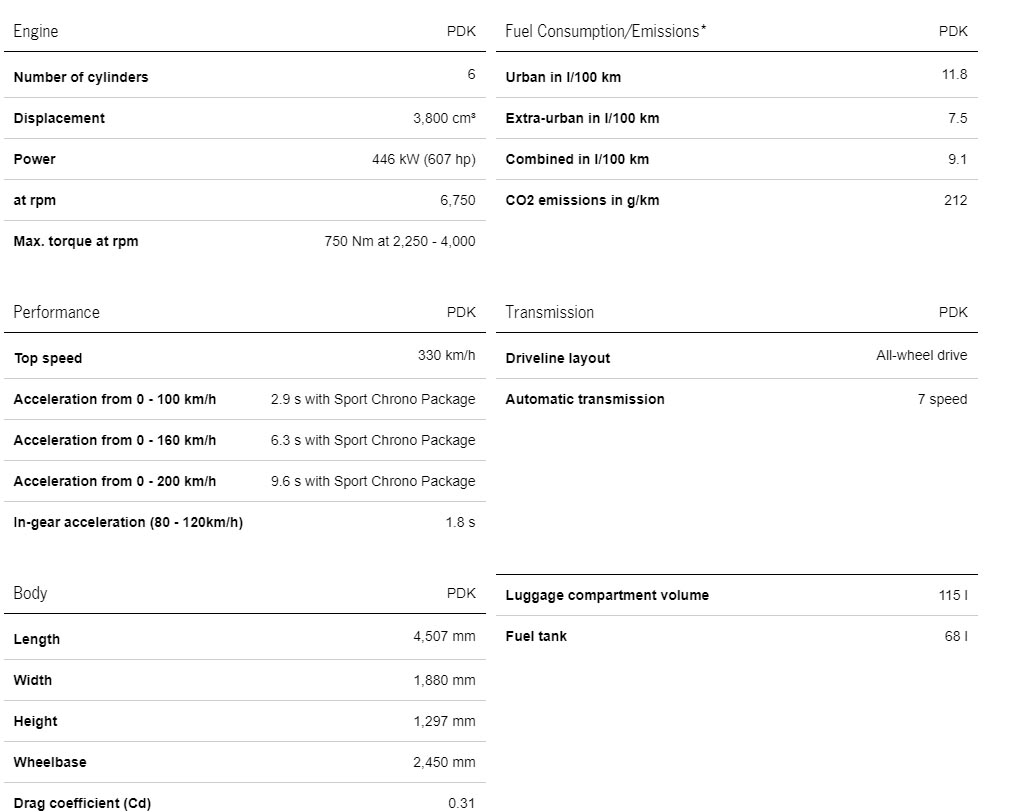The height and width of the screenshot is (812, 1011).
Task: Select the Wheelbase label
Action: 50,762
